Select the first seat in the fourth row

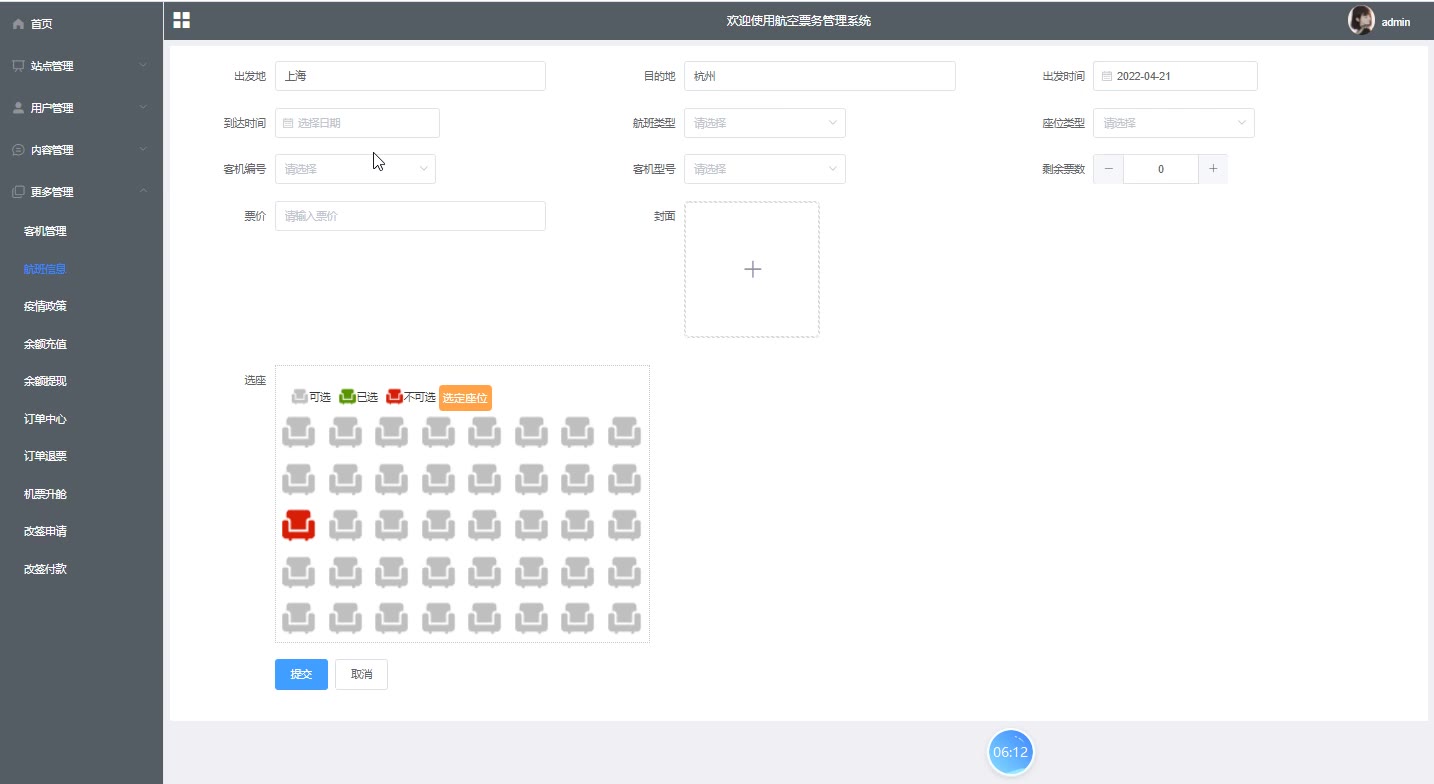[298, 571]
